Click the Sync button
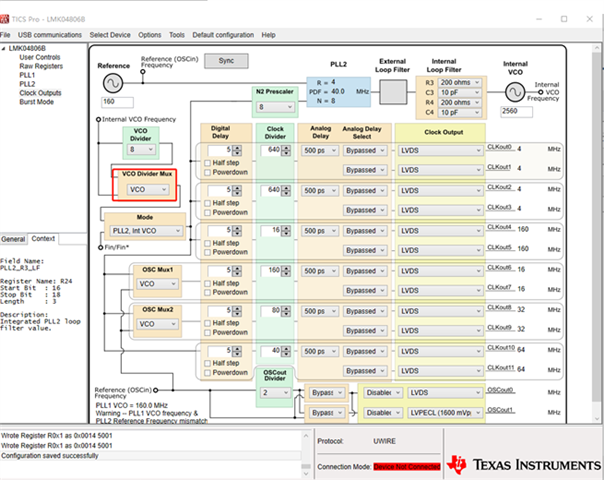The width and height of the screenshot is (604, 480). [226, 61]
